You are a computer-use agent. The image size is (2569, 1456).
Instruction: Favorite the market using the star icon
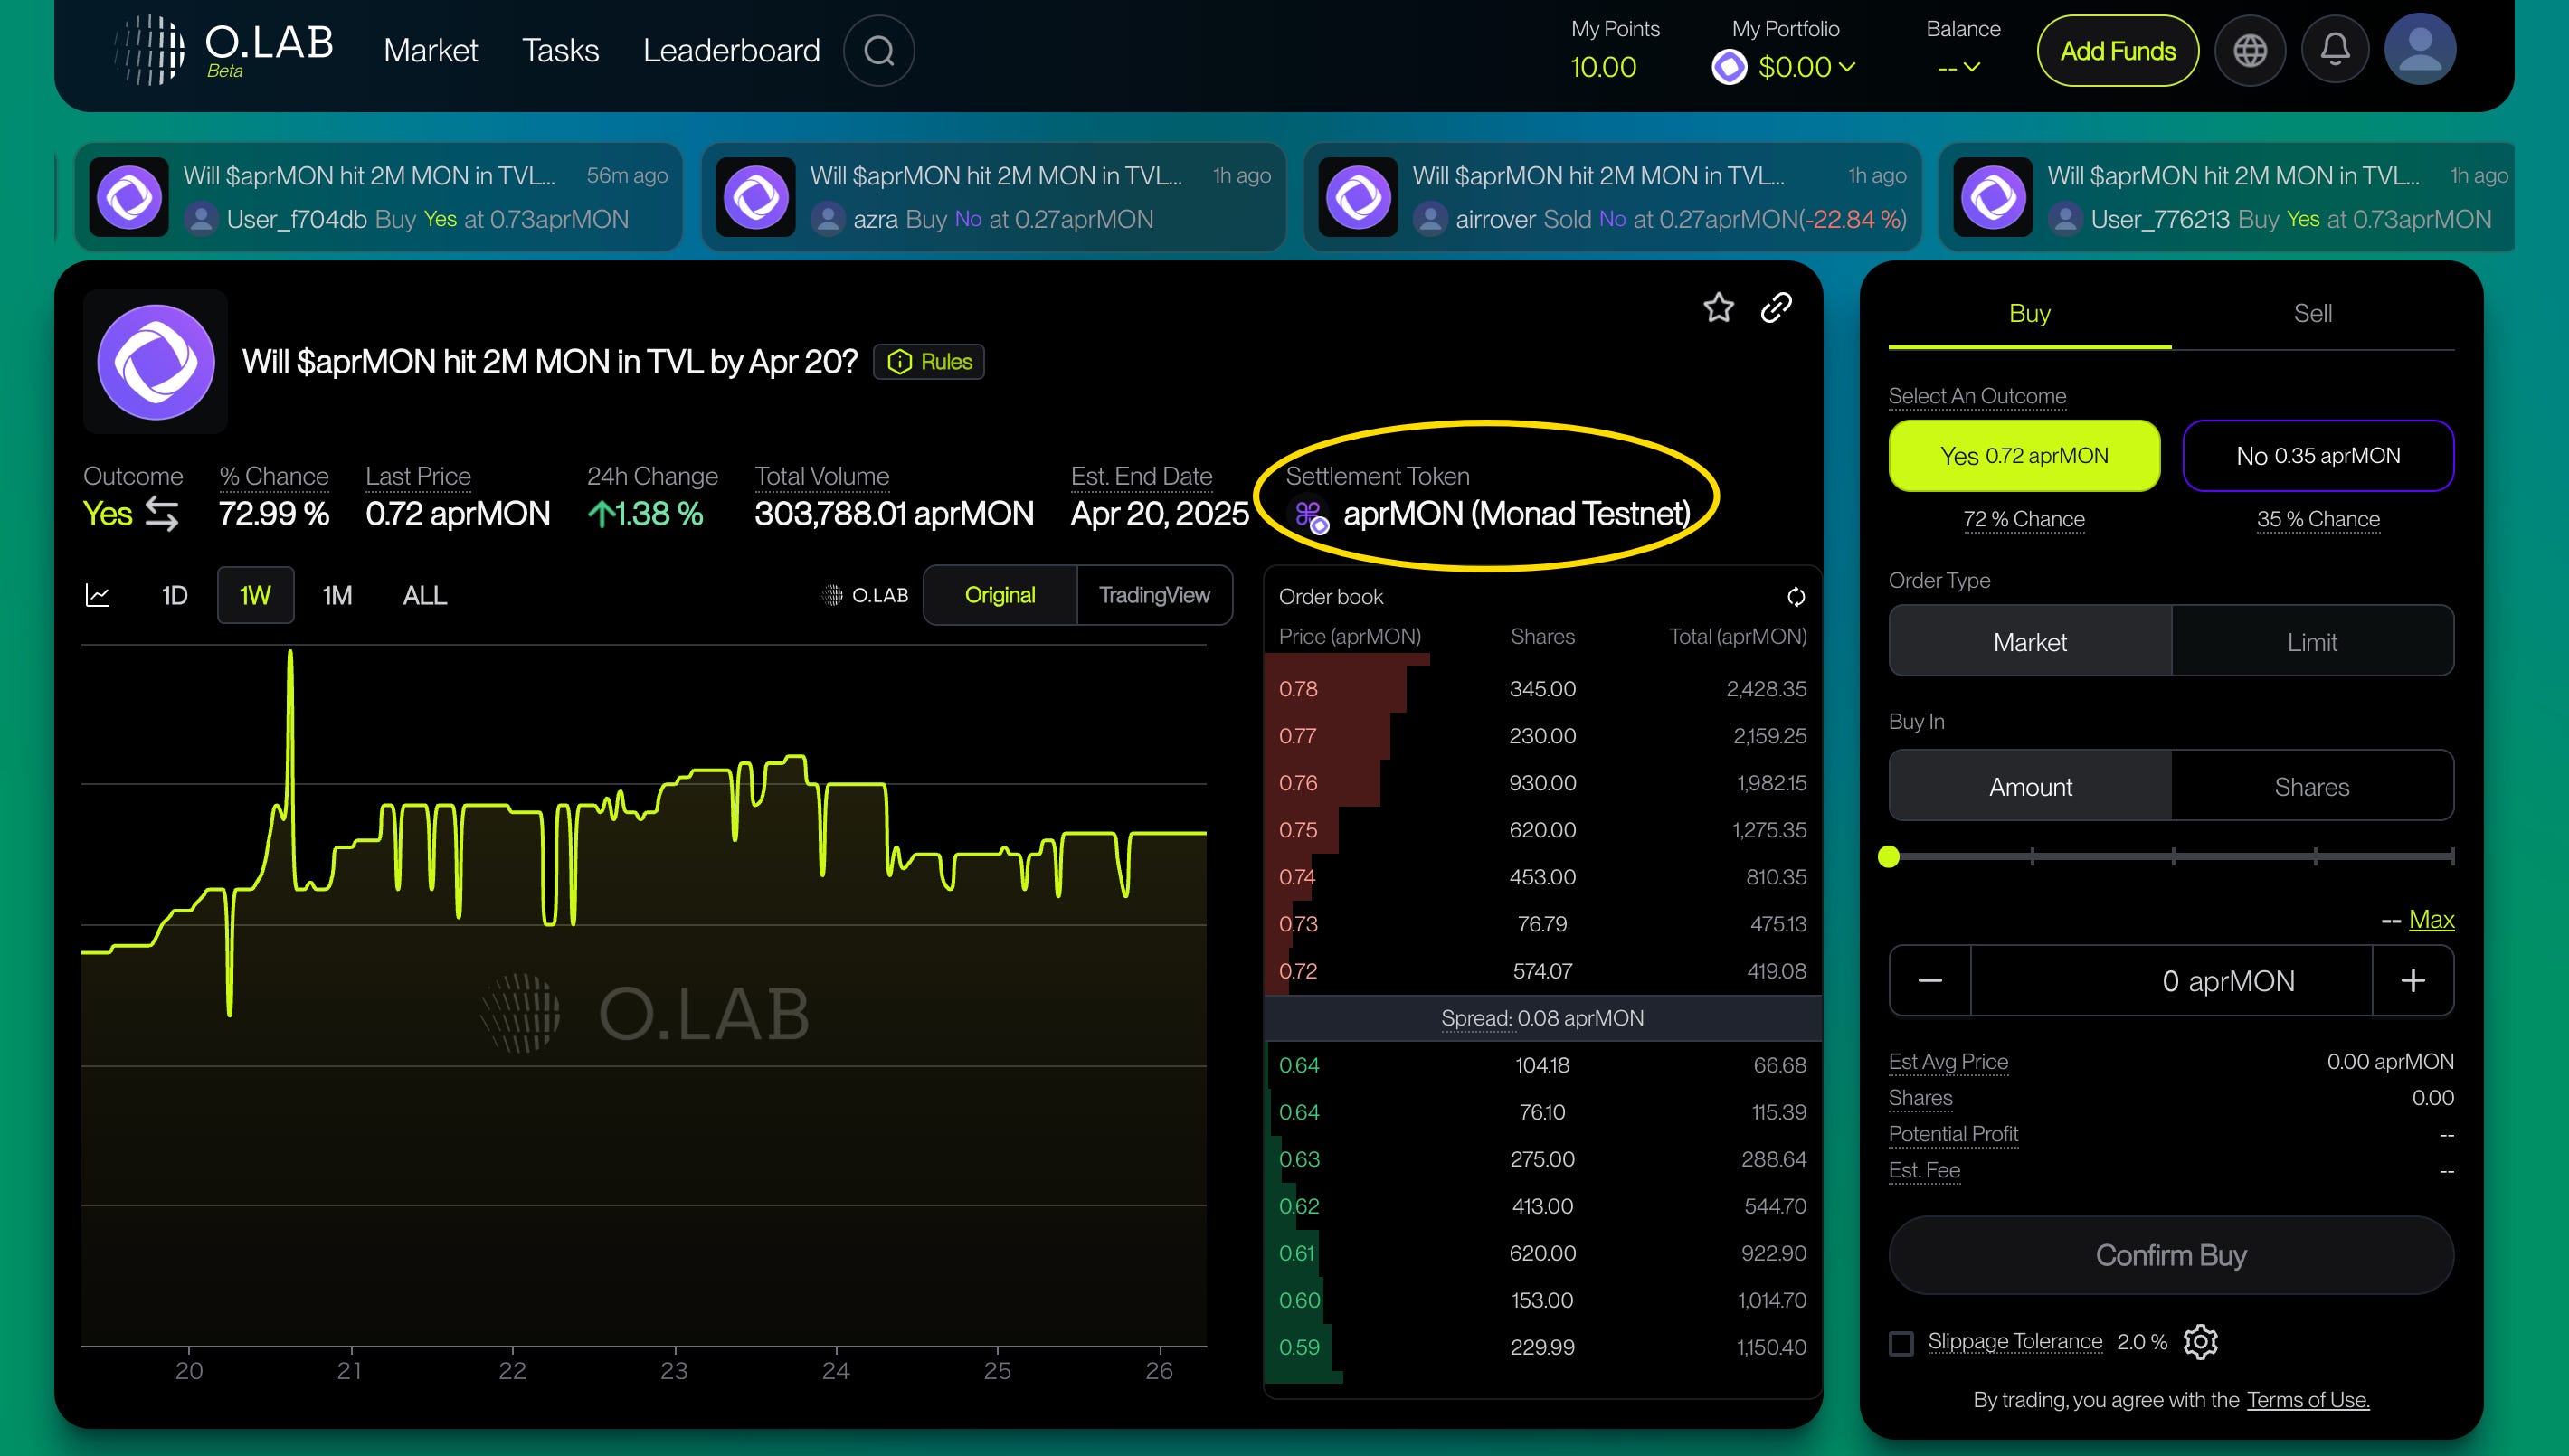pos(1718,308)
